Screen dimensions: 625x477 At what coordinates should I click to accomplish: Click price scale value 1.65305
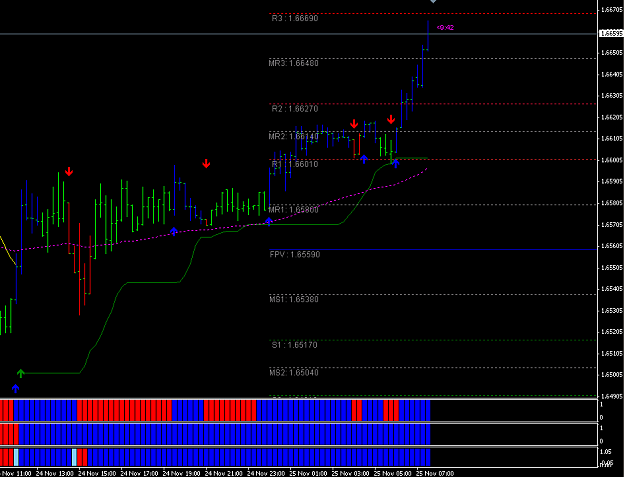click(x=611, y=310)
